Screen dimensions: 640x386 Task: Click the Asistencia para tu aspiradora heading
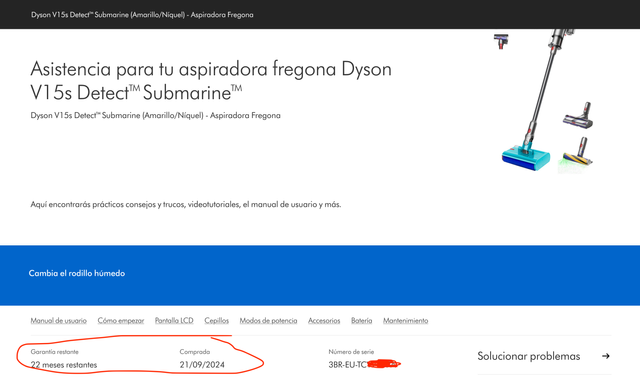pos(211,80)
